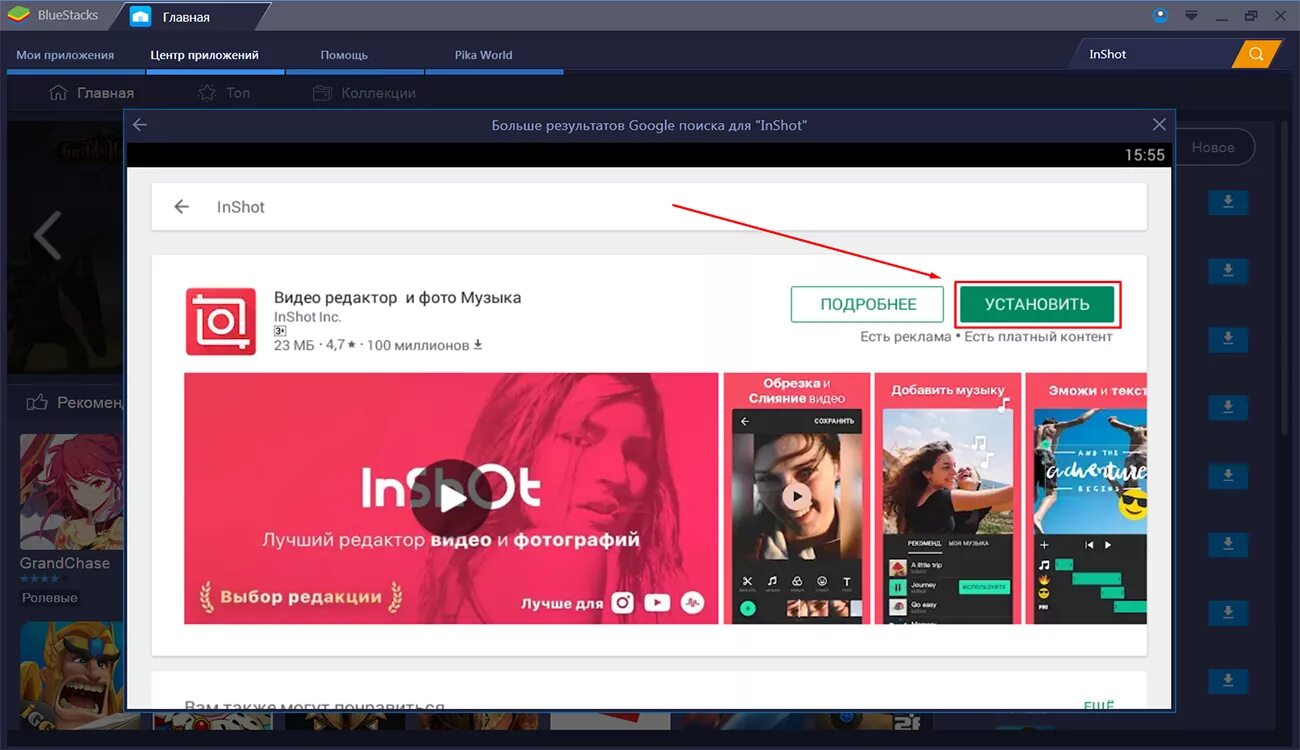Click the green УСТАНОВИТЬ button
Viewport: 1300px width, 750px height.
coord(1036,305)
